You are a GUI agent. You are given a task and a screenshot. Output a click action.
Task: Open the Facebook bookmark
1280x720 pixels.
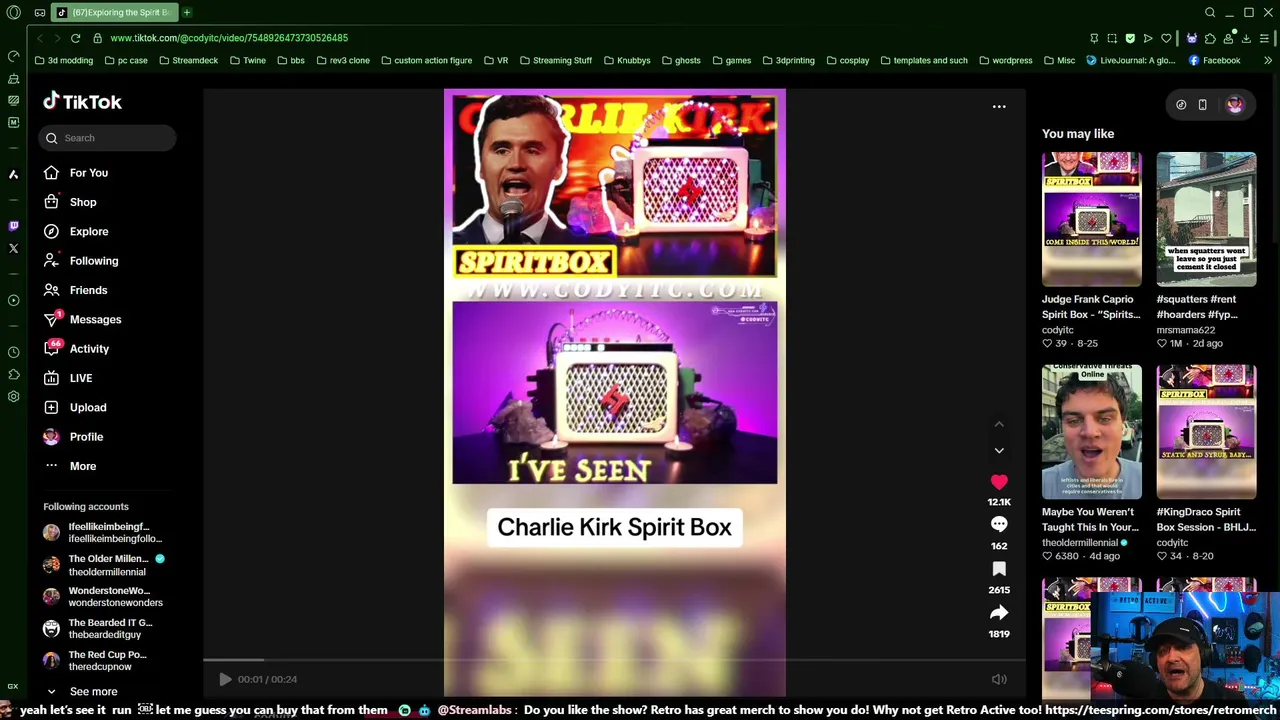click(x=1214, y=61)
